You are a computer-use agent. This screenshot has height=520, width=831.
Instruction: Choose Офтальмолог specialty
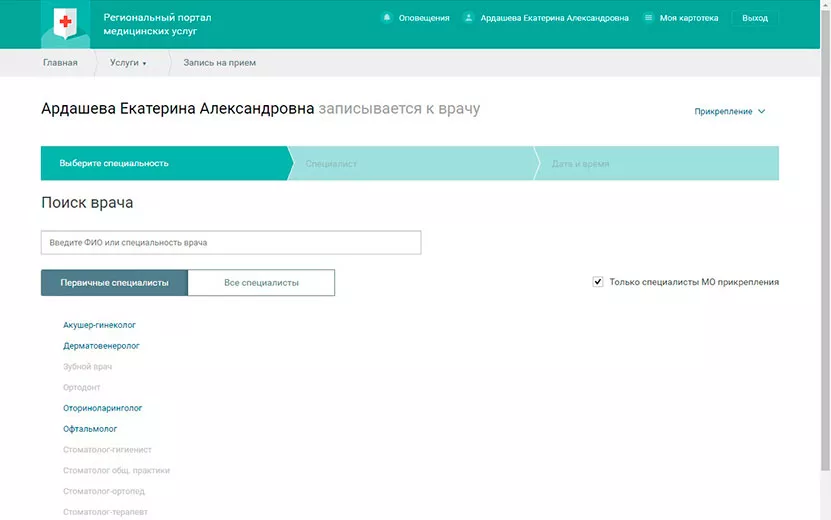90,429
